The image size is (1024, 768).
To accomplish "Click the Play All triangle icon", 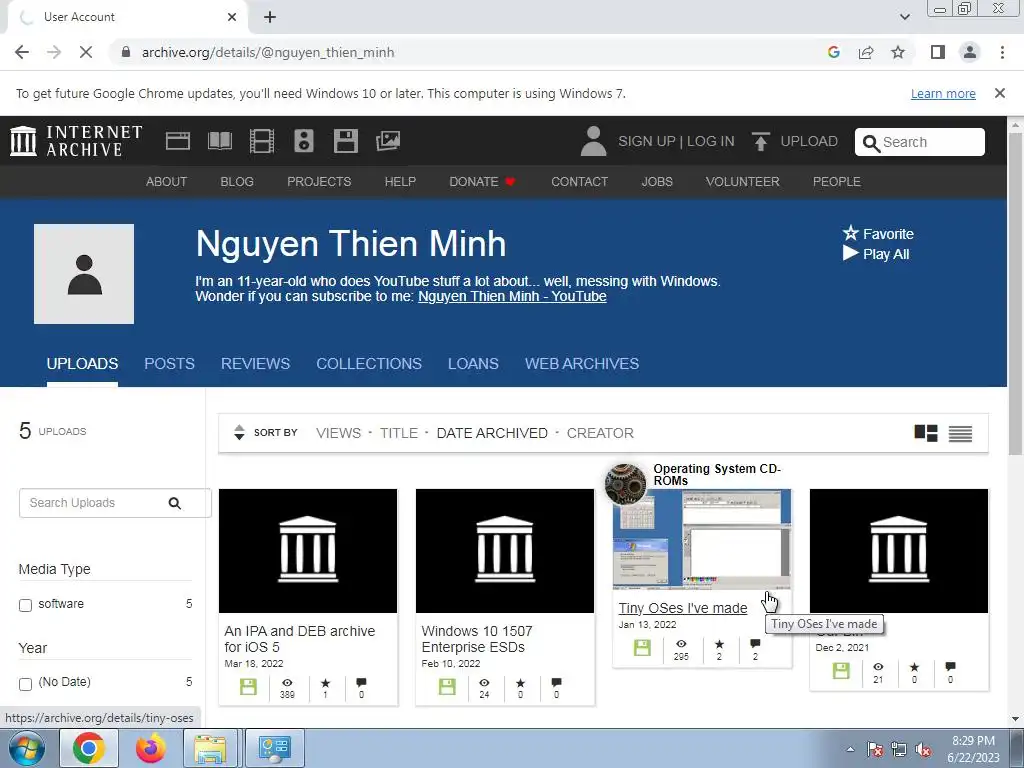I will pyautogui.click(x=850, y=253).
